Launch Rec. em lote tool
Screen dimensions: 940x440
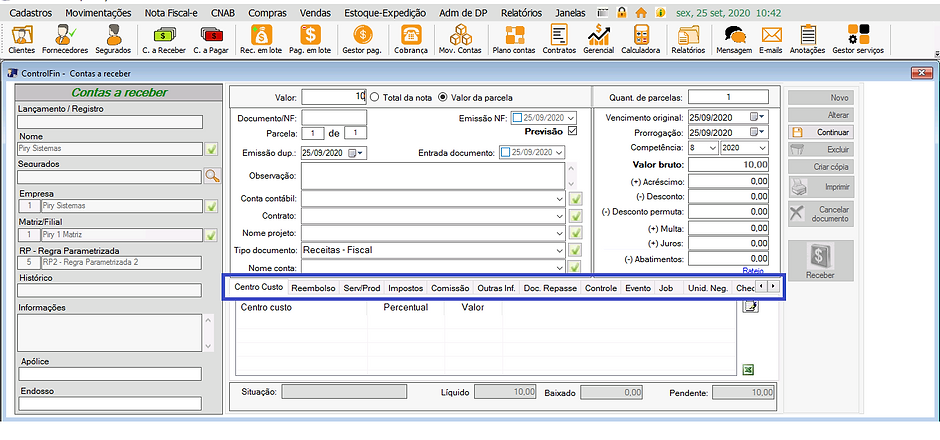pyautogui.click(x=261, y=40)
